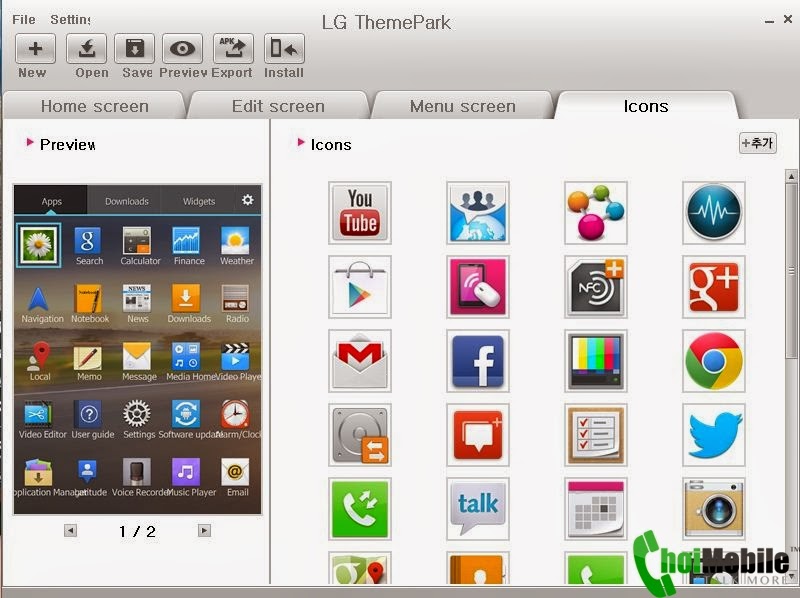Close the LG ThemePark window

(788, 19)
